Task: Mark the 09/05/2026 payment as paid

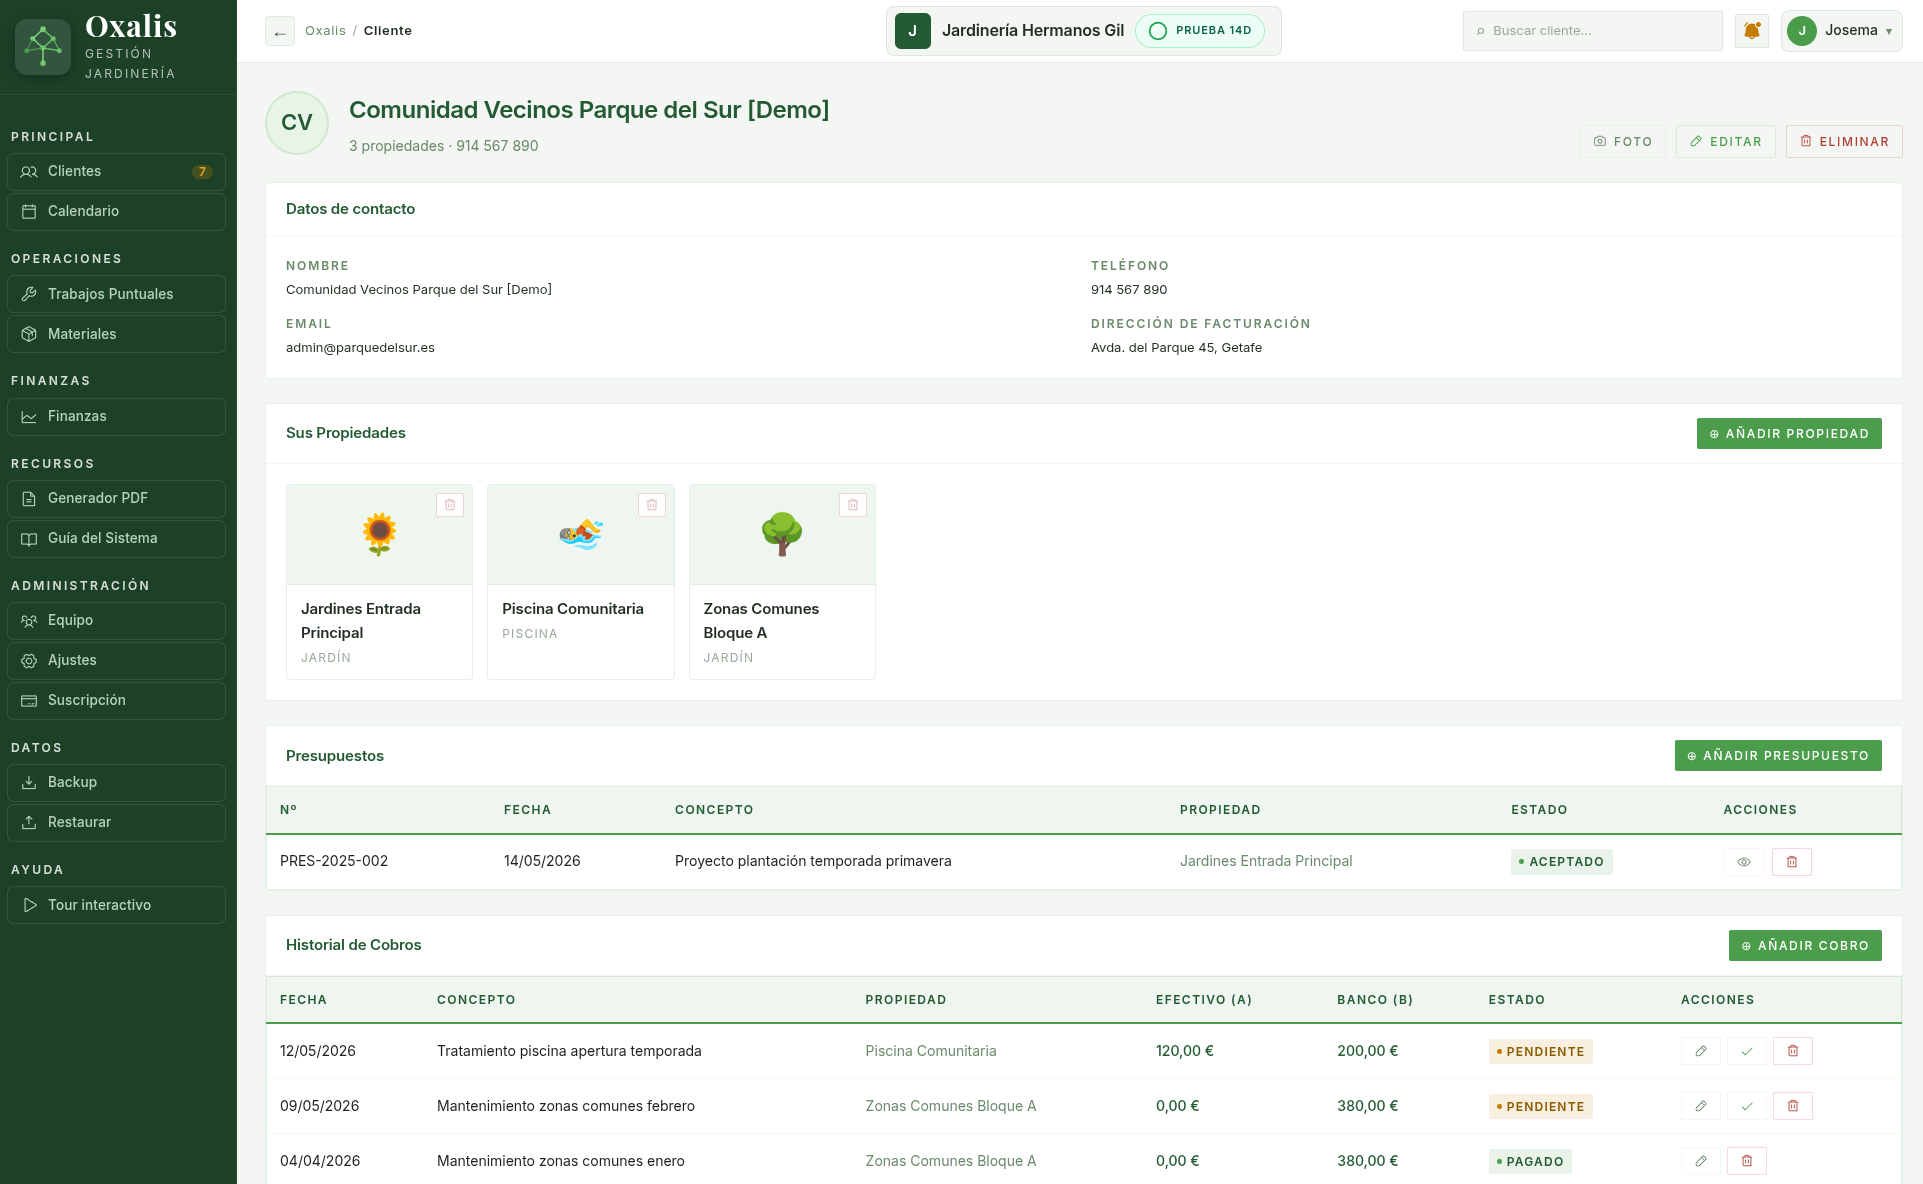Action: [x=1747, y=1106]
